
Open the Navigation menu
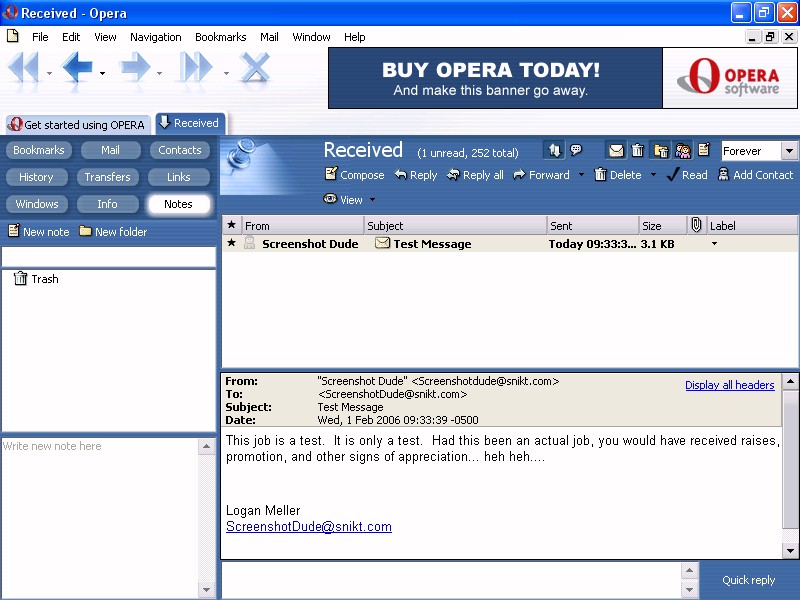tap(156, 37)
